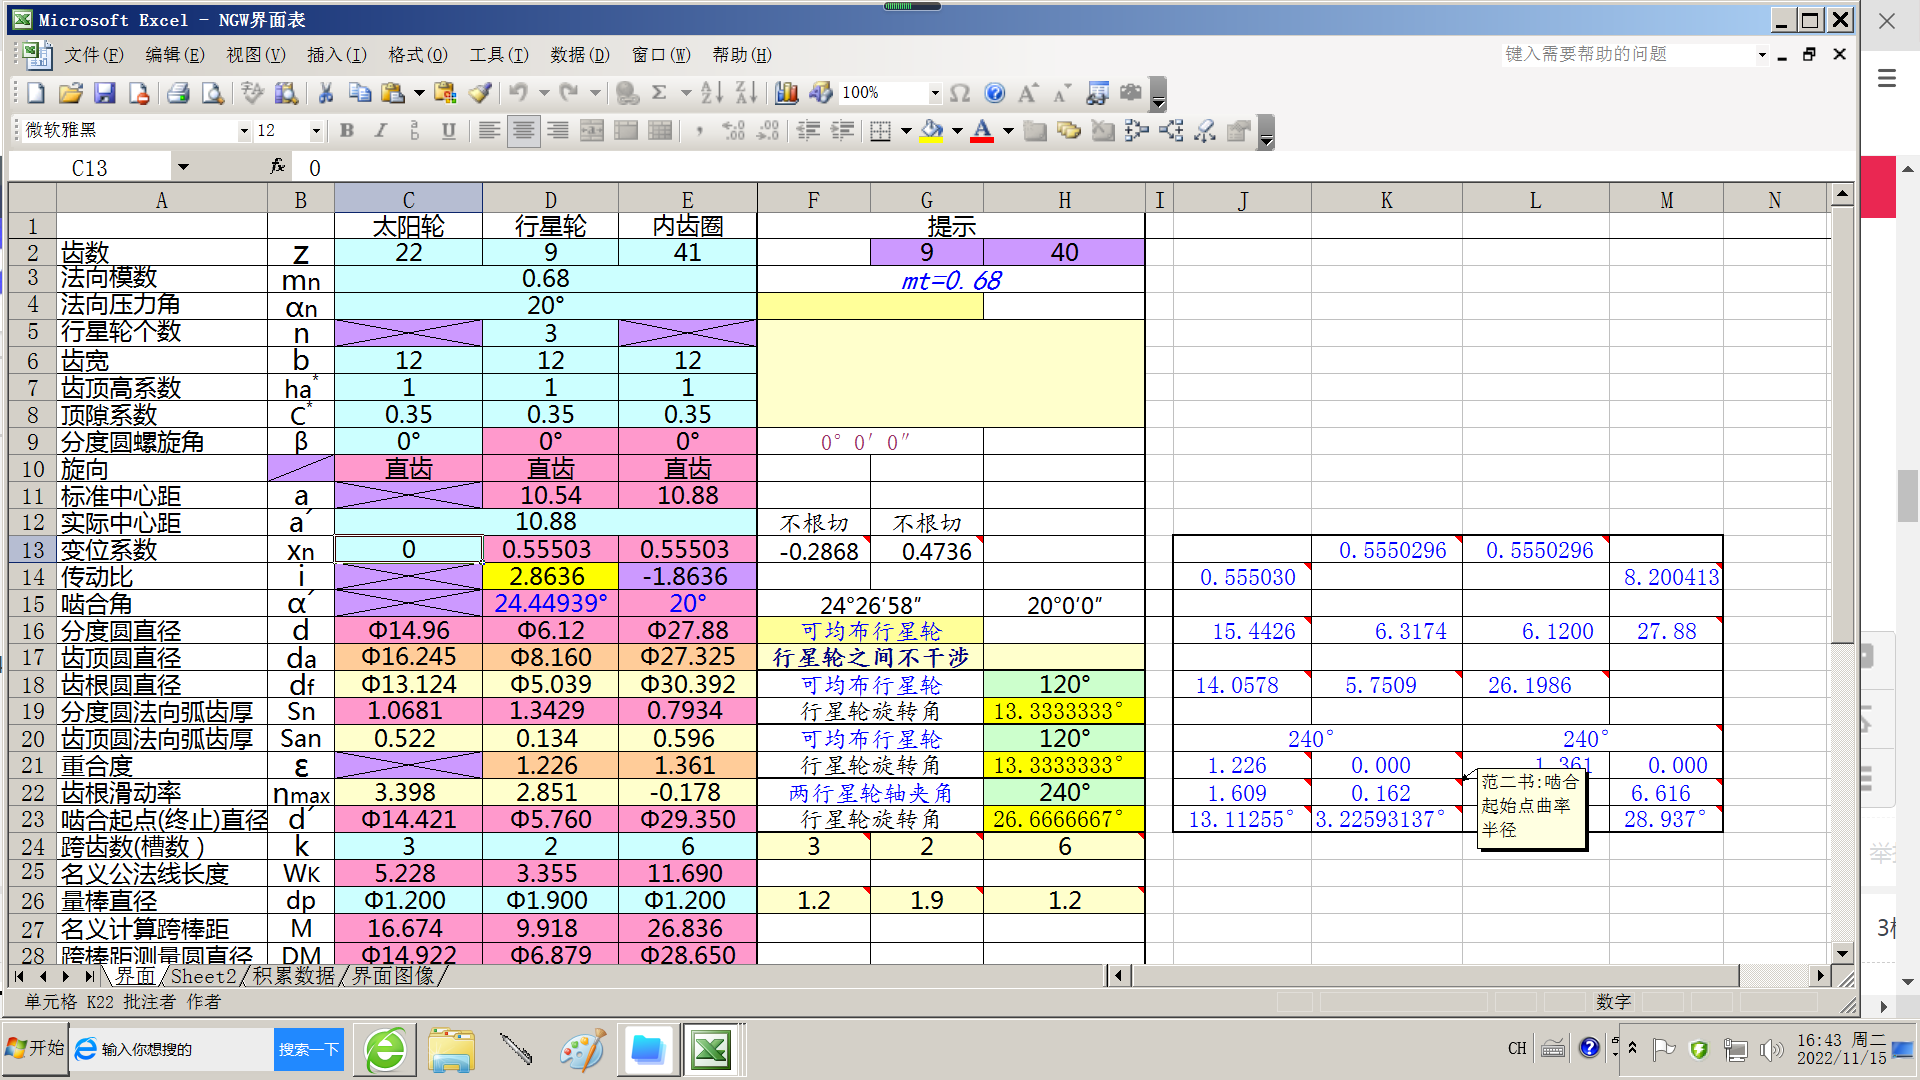The image size is (1920, 1080).
Task: Click the 搜索一下 search button
Action: click(308, 1049)
